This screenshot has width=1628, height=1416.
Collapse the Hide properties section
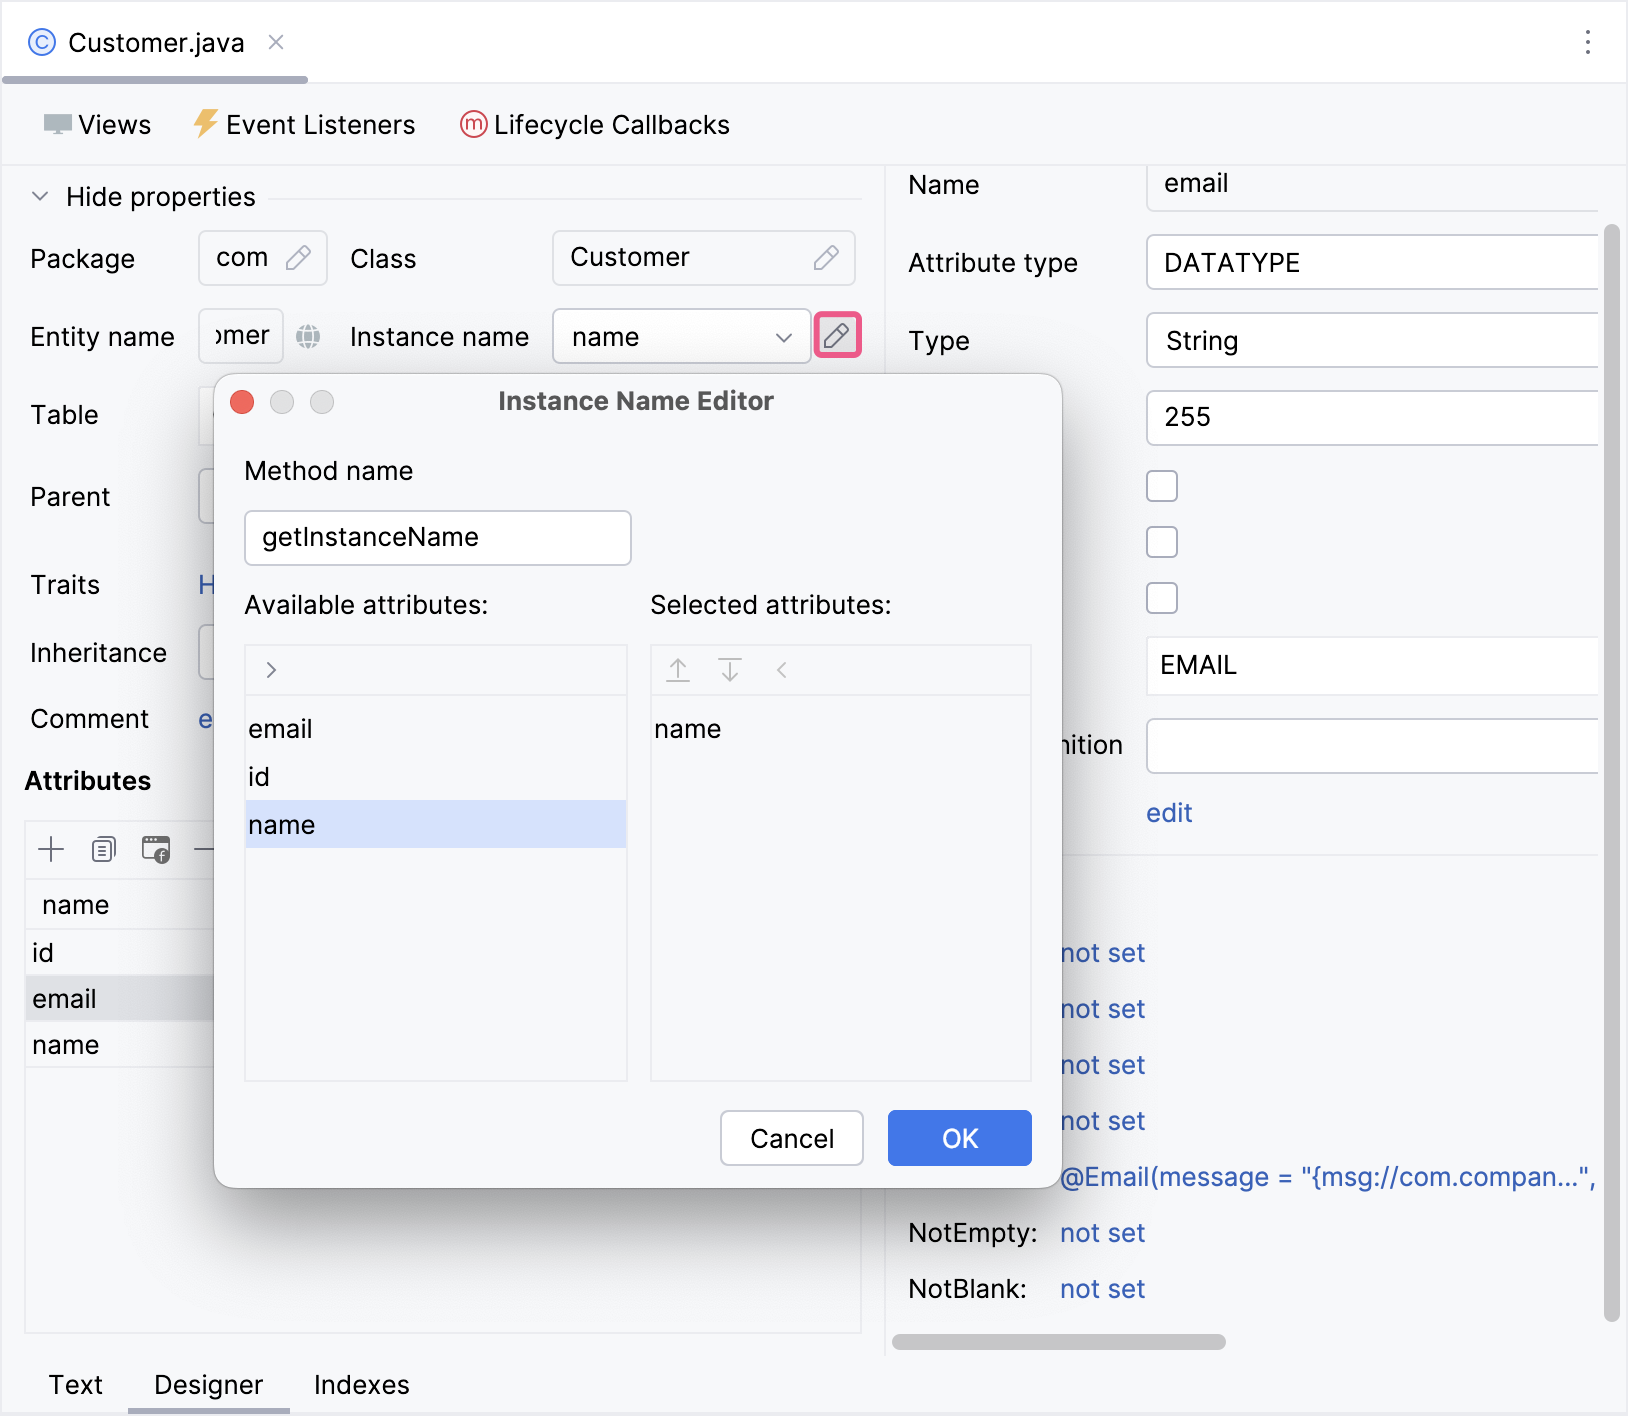pos(40,196)
